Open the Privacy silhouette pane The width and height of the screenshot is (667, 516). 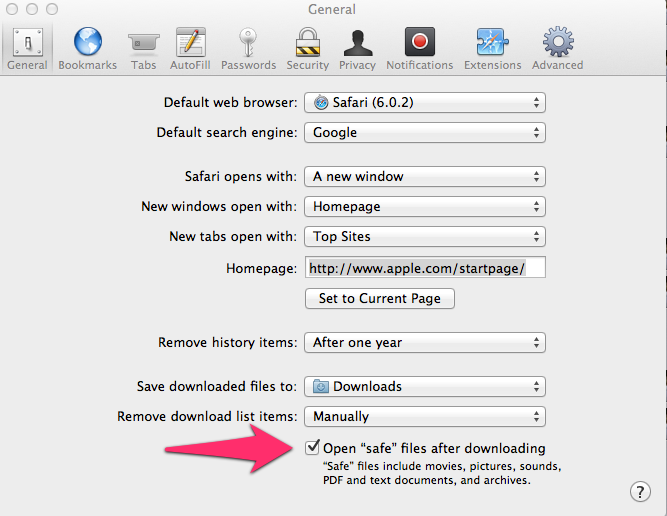(x=357, y=48)
